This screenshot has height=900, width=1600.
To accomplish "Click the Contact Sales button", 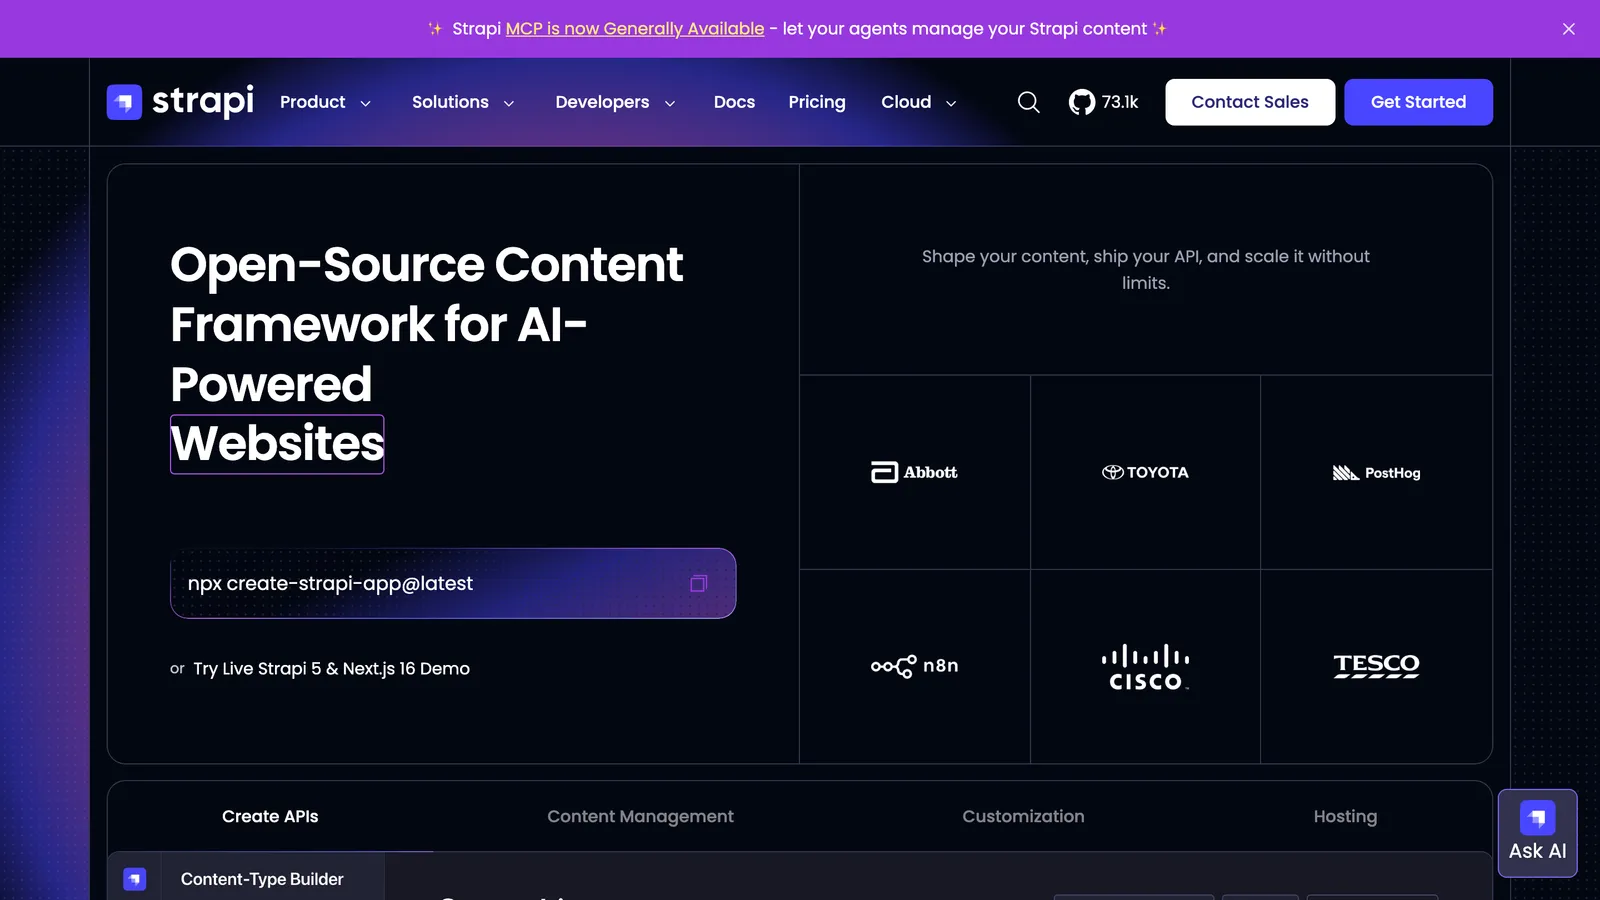I will pyautogui.click(x=1250, y=102).
